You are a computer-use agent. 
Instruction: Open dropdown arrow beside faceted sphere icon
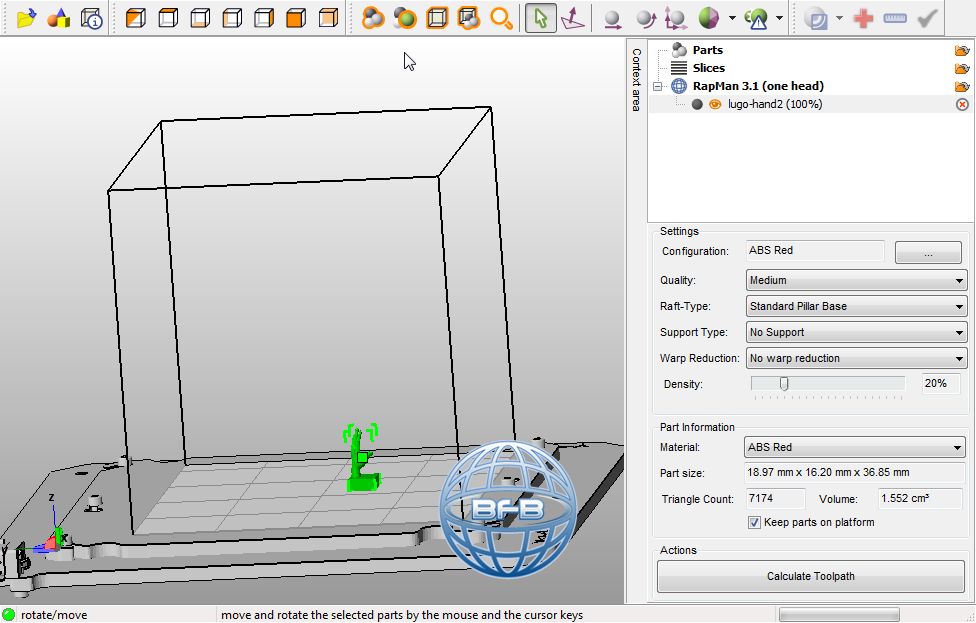click(x=732, y=18)
